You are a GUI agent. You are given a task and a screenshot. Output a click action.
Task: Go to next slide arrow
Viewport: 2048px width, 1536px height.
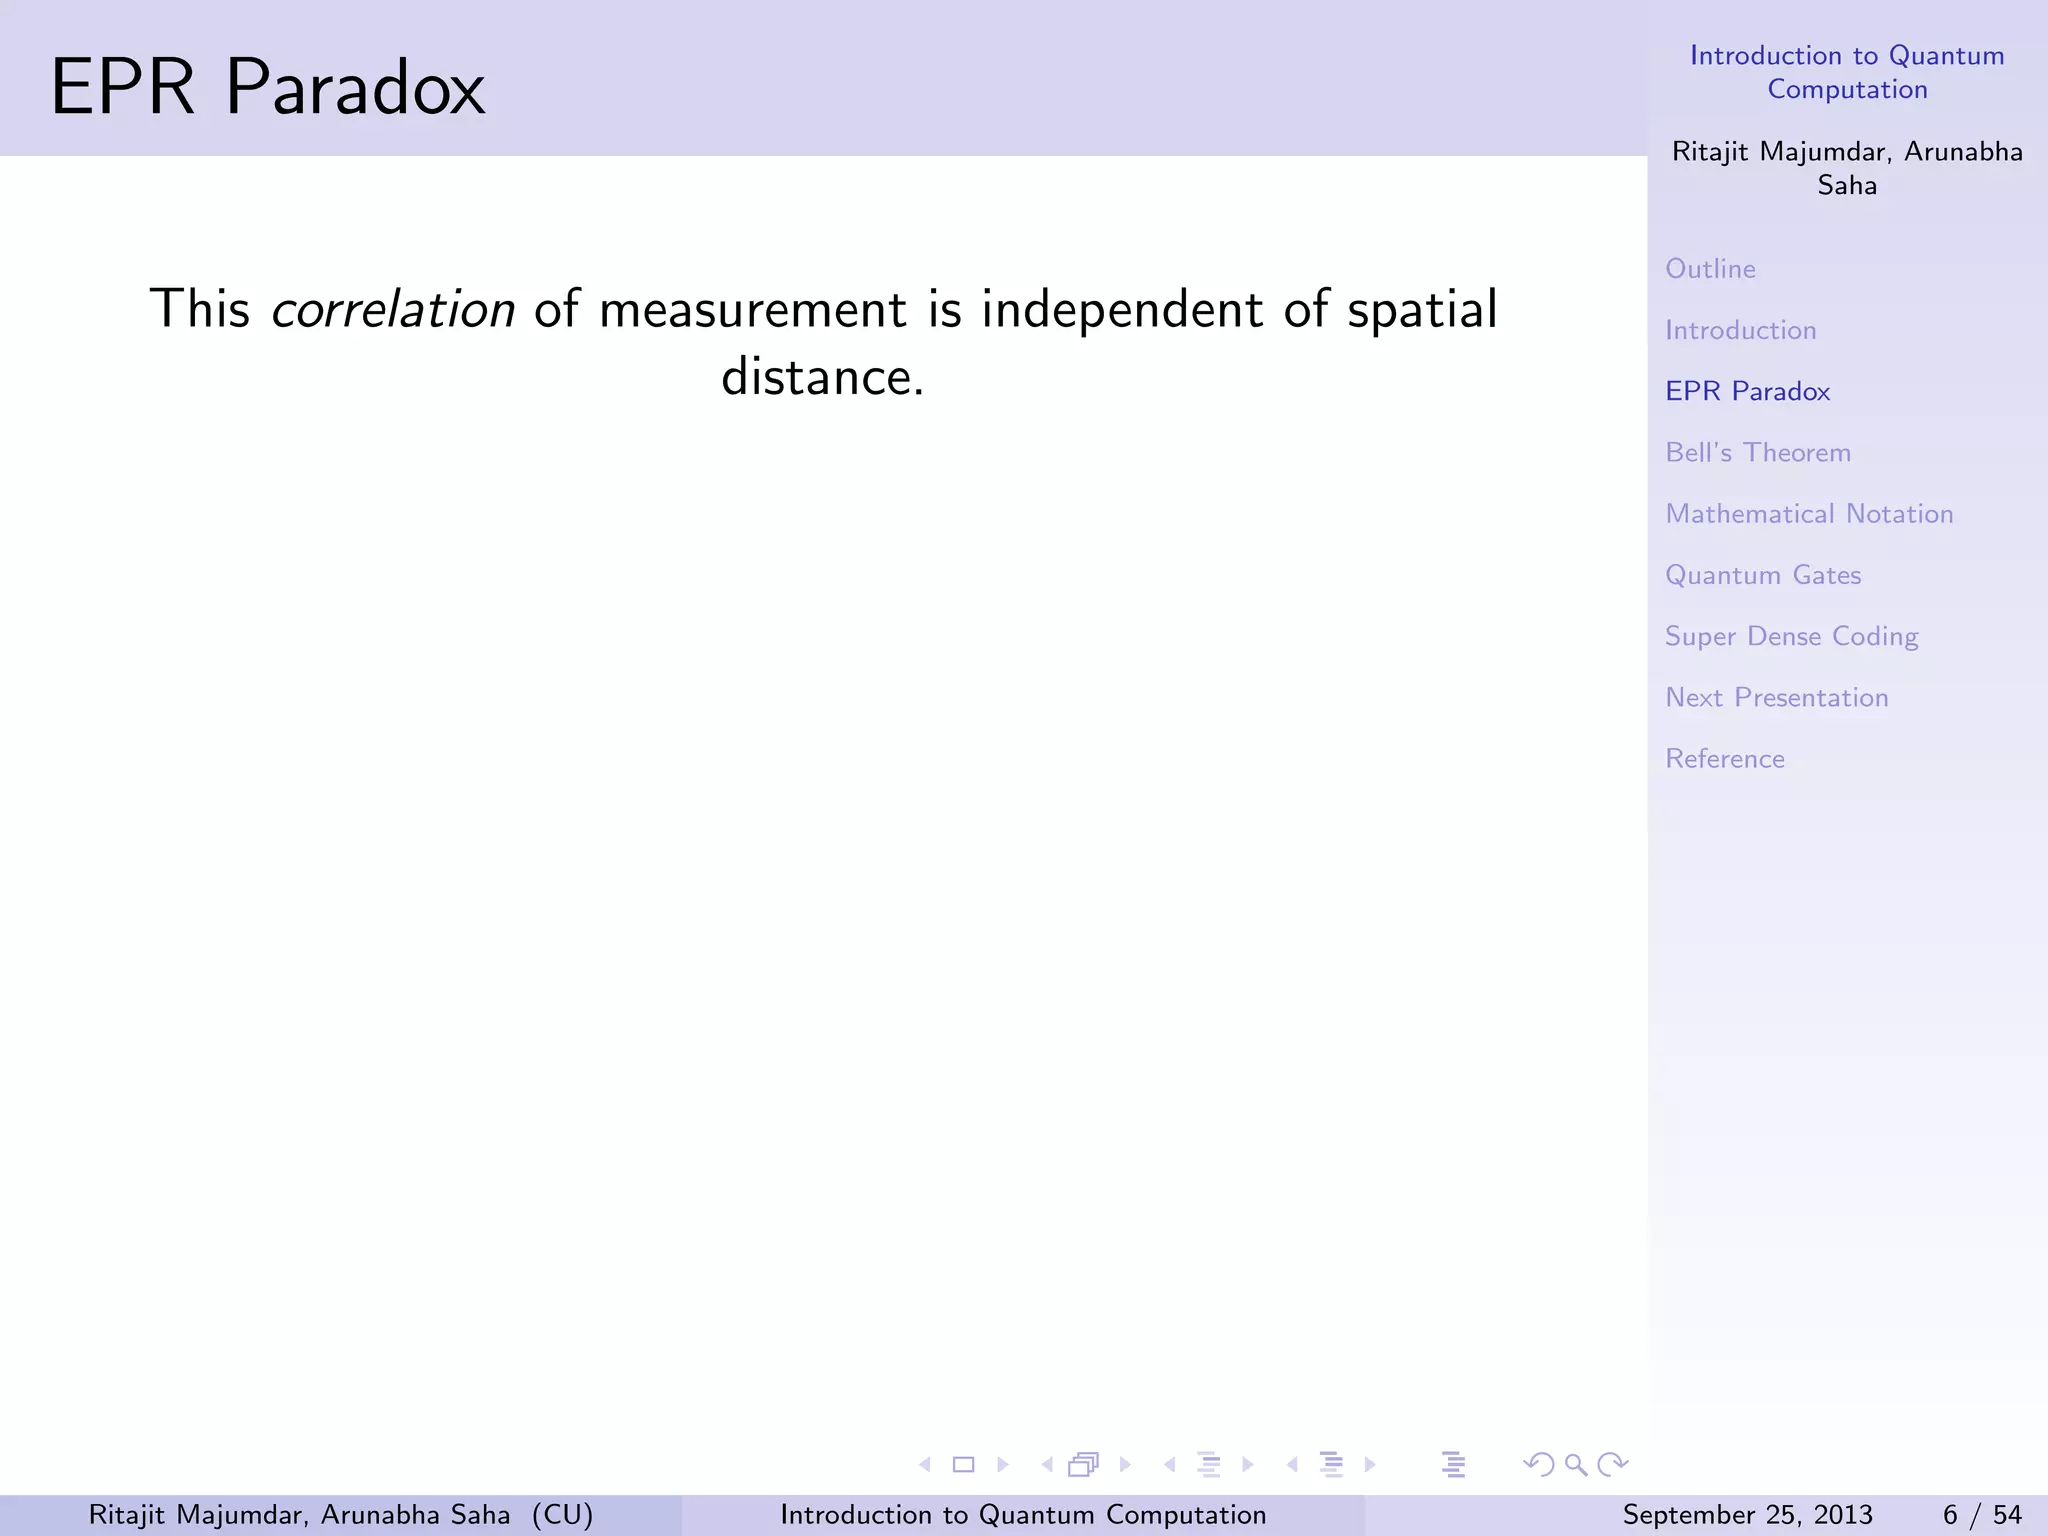coord(1002,1464)
